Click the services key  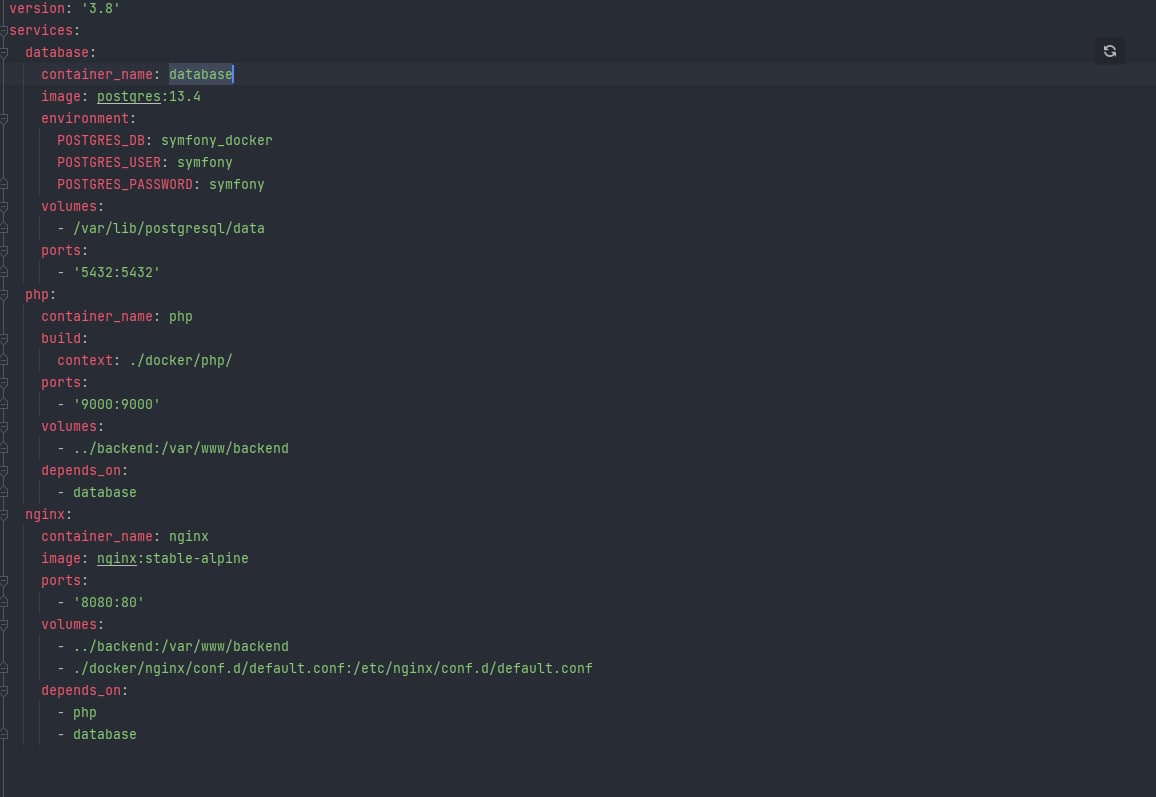pyautogui.click(x=41, y=30)
